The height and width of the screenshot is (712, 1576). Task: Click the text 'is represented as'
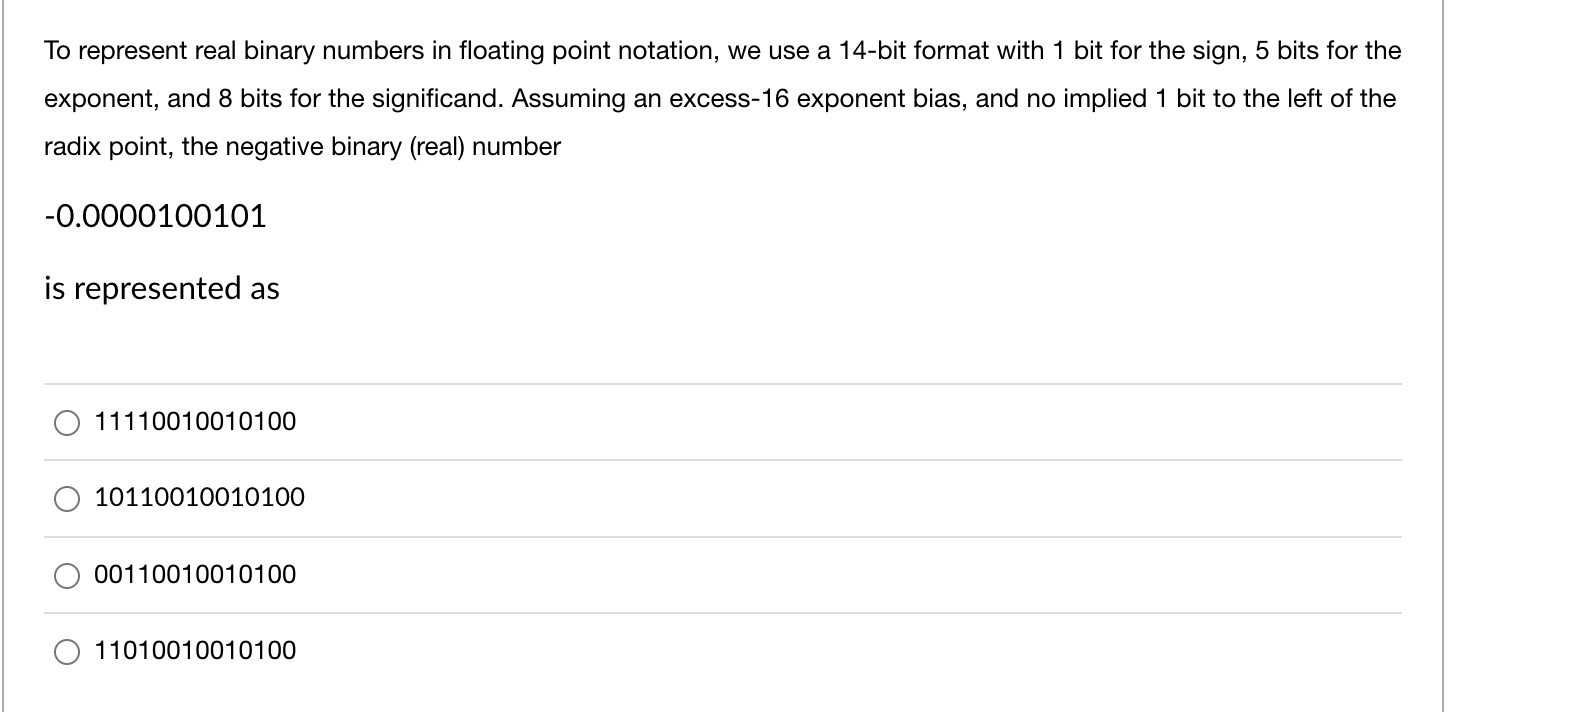click(162, 289)
